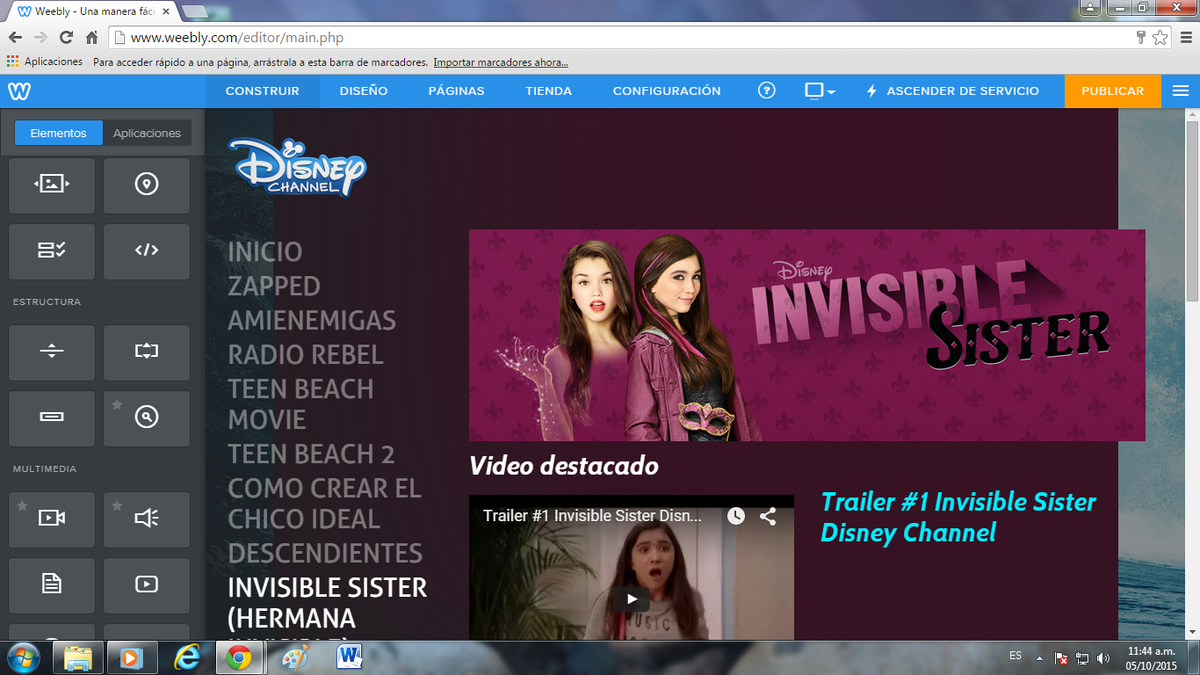Bookmark this page with the star icon
The image size is (1200, 675).
1160,37
